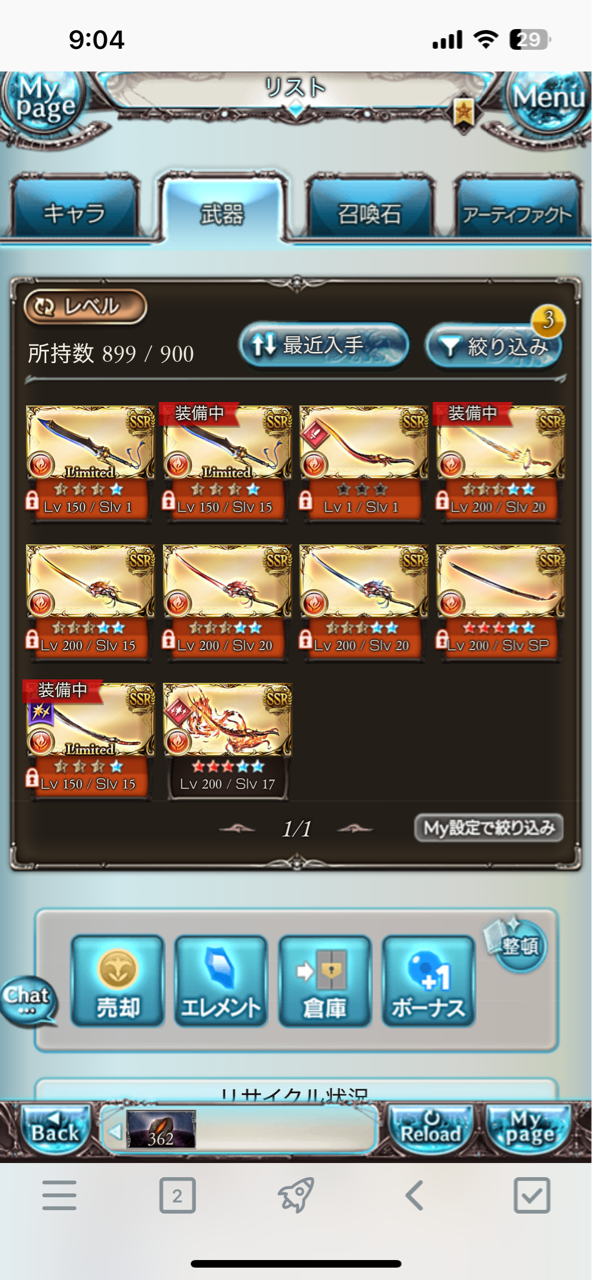Switch to the キャラ tab
Viewport: 592px width, 1280px height.
(74, 213)
